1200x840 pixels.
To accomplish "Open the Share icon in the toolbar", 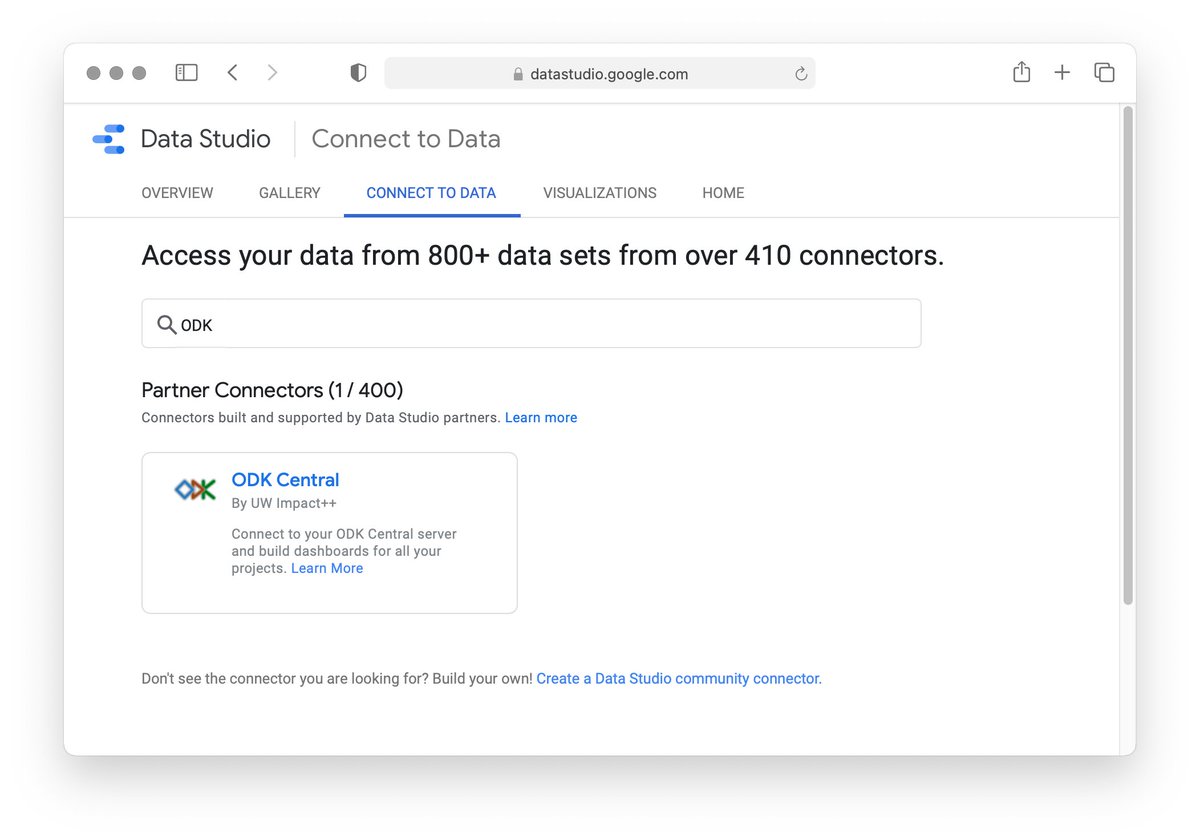I will pos(1021,72).
